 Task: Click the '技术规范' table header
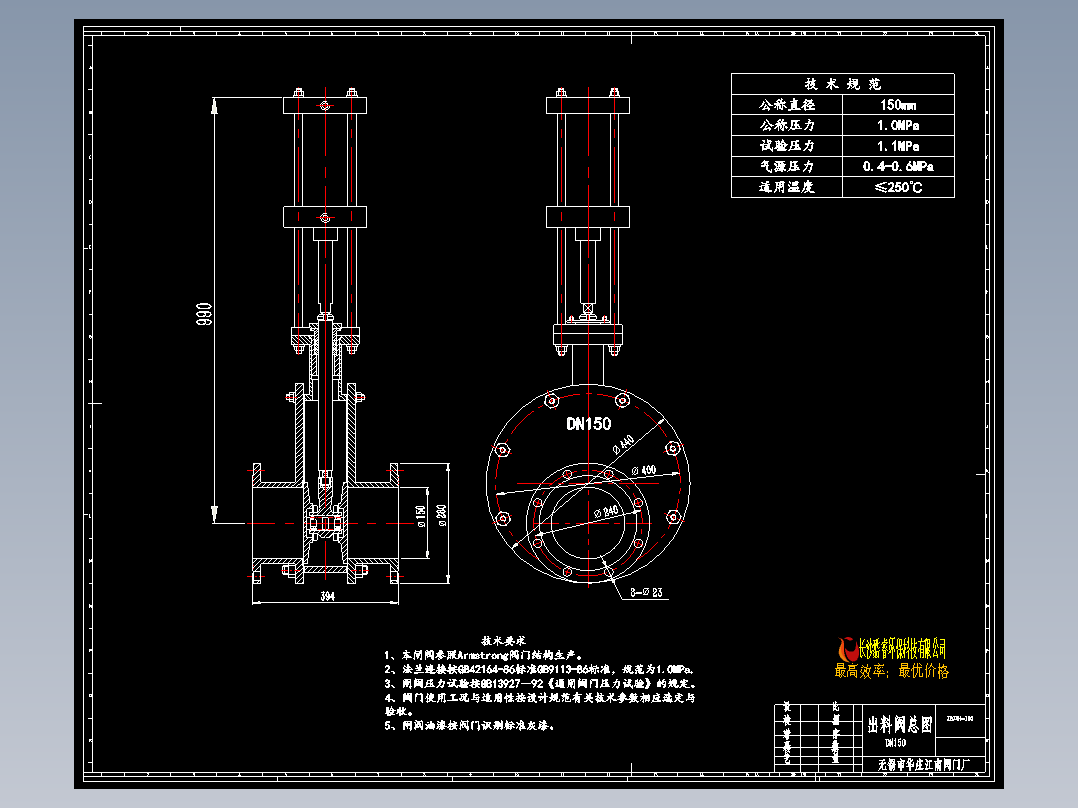click(x=843, y=84)
